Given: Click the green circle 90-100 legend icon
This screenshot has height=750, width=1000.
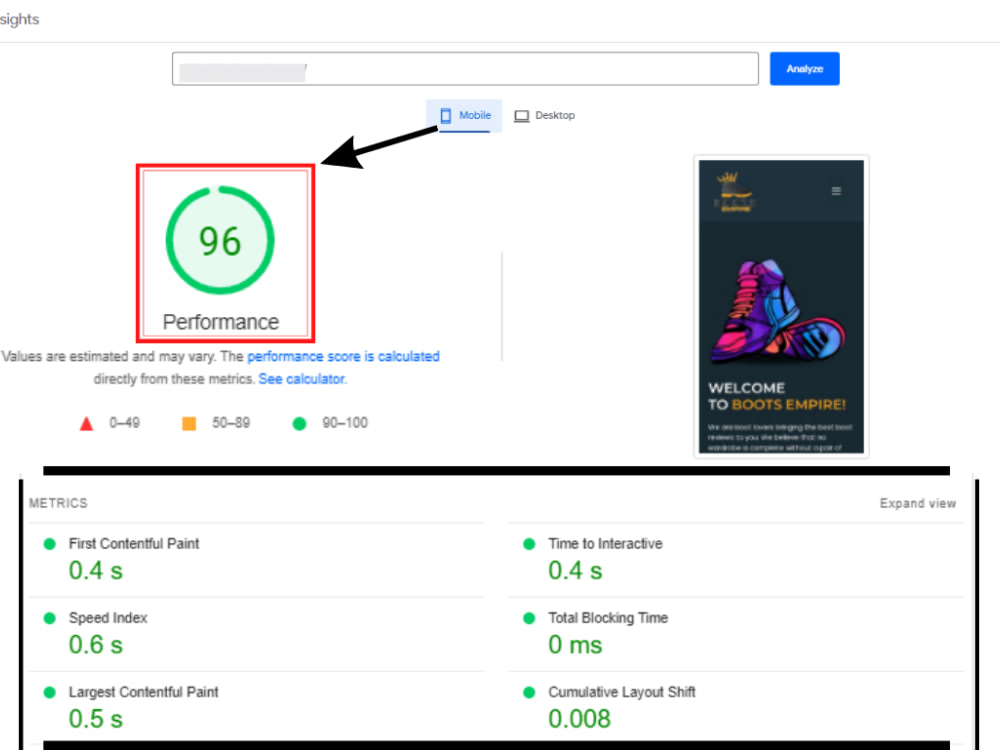Looking at the screenshot, I should (x=298, y=422).
